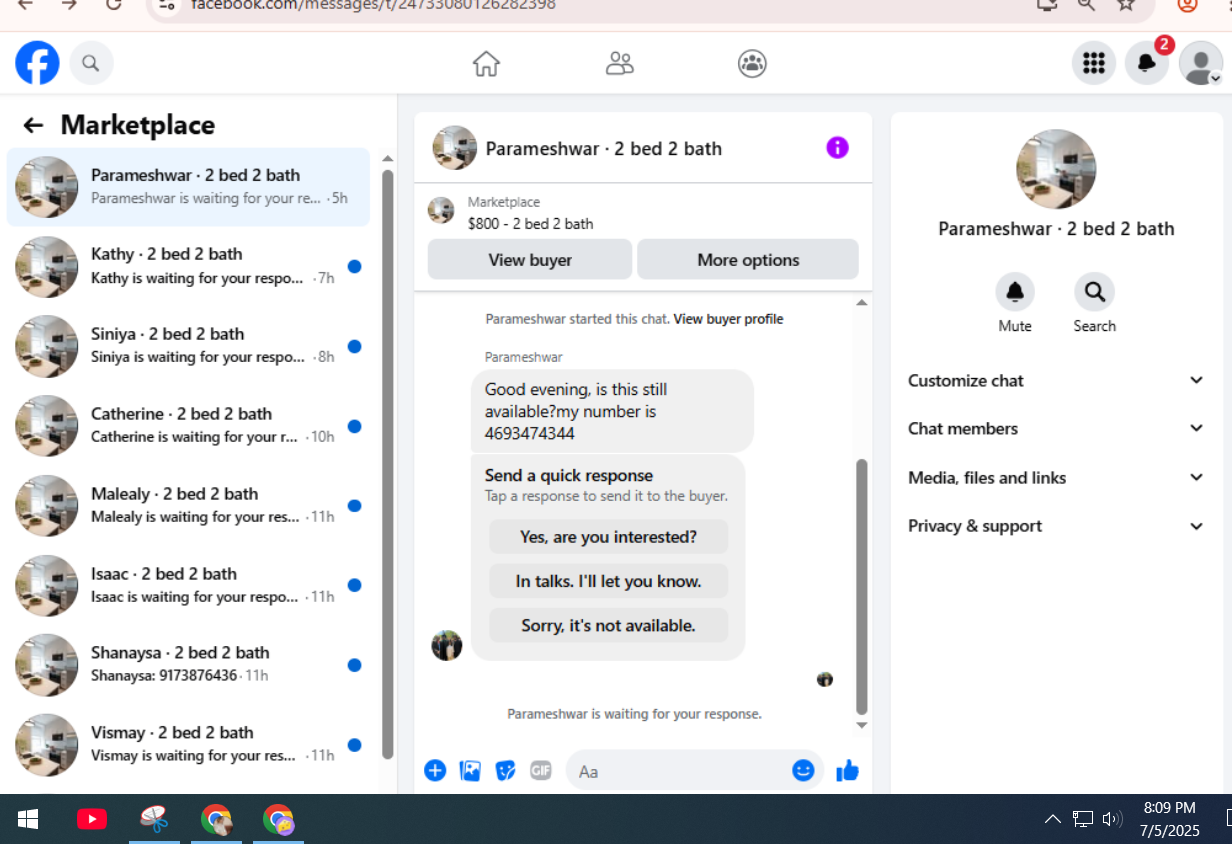The image size is (1232, 844).
Task: Reload the page in the browser
Action: 114,5
